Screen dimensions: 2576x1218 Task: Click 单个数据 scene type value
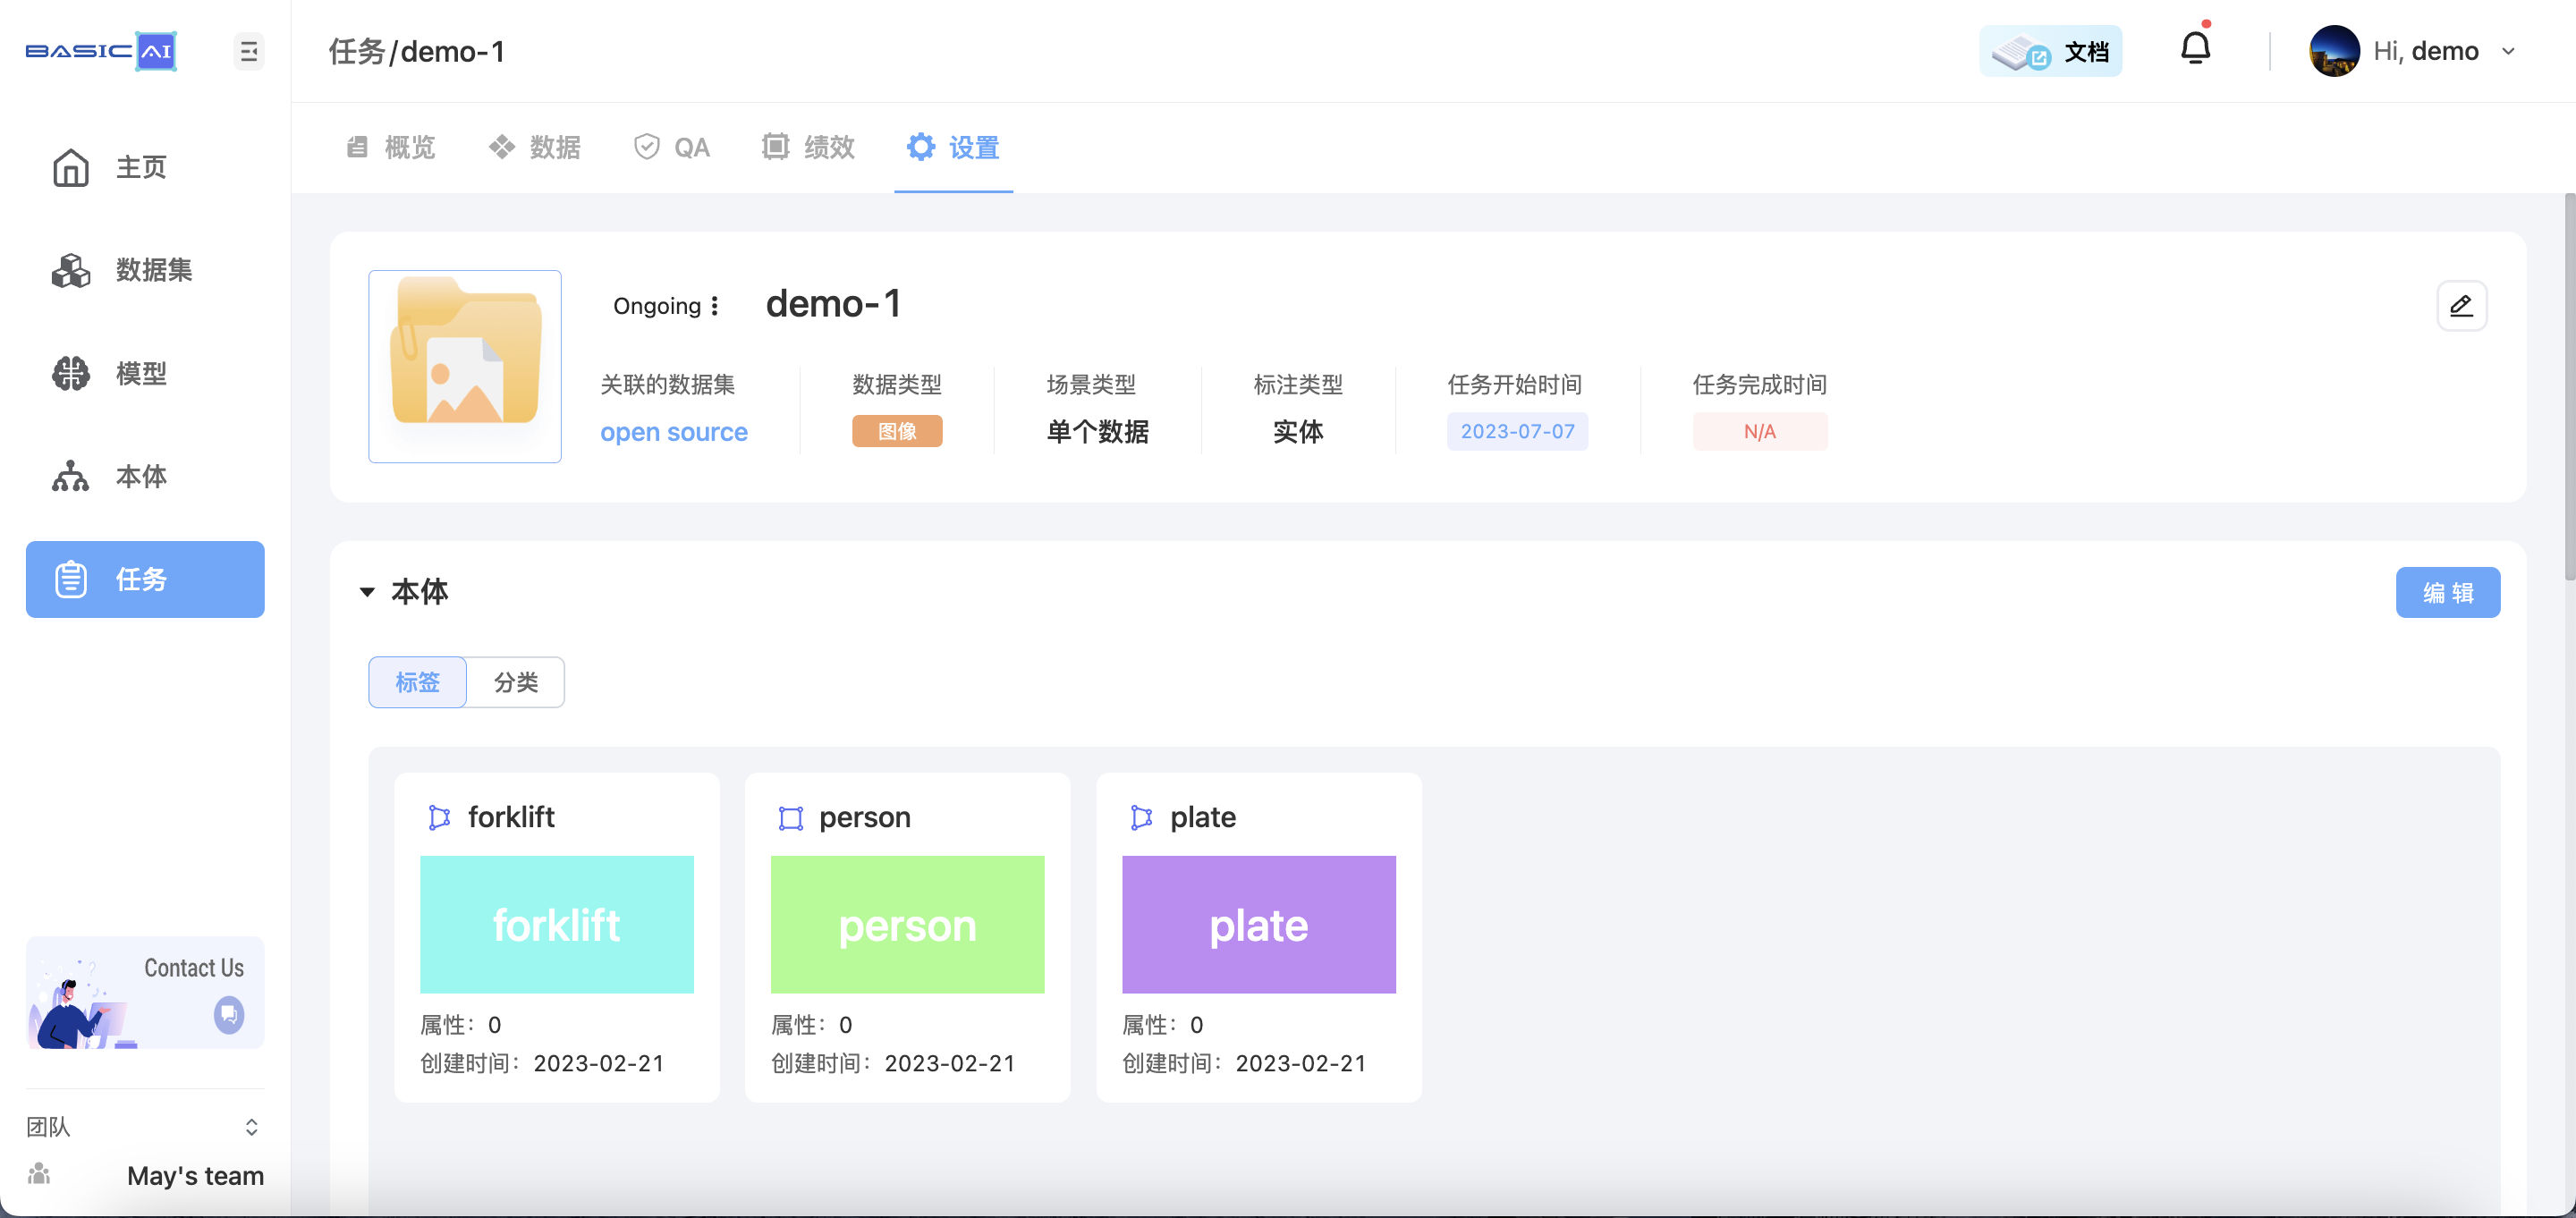[x=1097, y=432]
